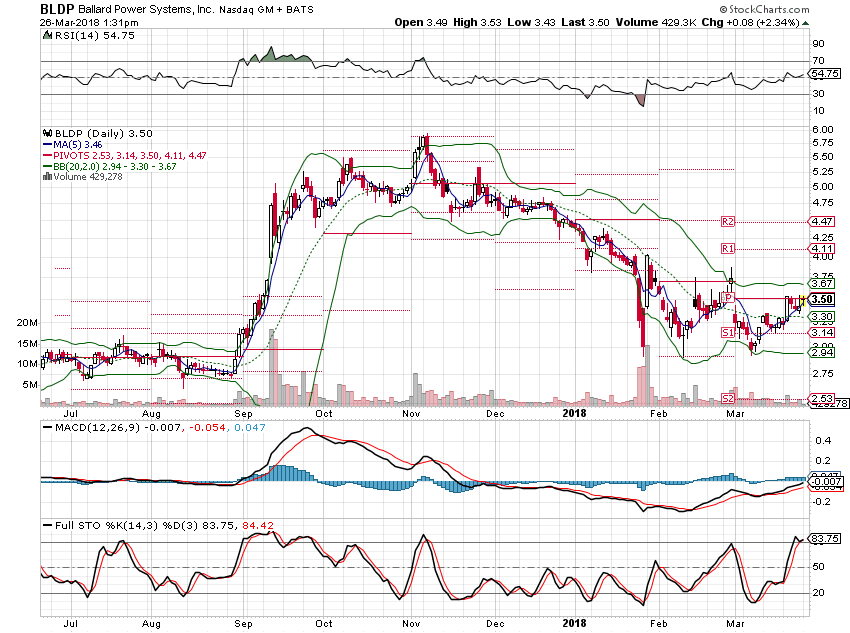Image resolution: width=850 pixels, height=633 pixels.
Task: Click the Nasdaq GM + BATS exchange label
Action: 266,9
